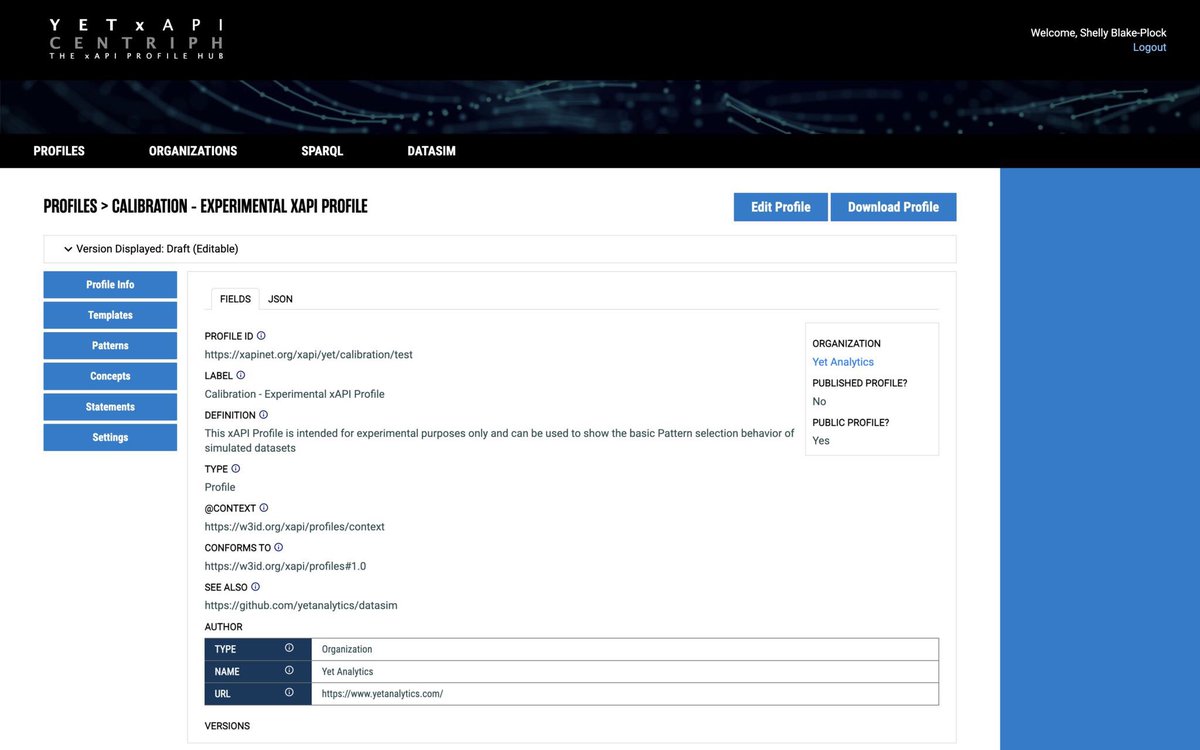
Task: Click the Download Profile button
Action: point(893,207)
